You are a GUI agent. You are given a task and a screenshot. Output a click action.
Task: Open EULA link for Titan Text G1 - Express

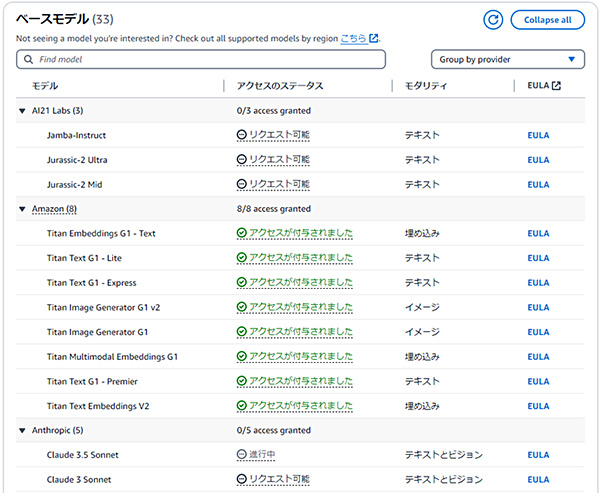[x=538, y=283]
